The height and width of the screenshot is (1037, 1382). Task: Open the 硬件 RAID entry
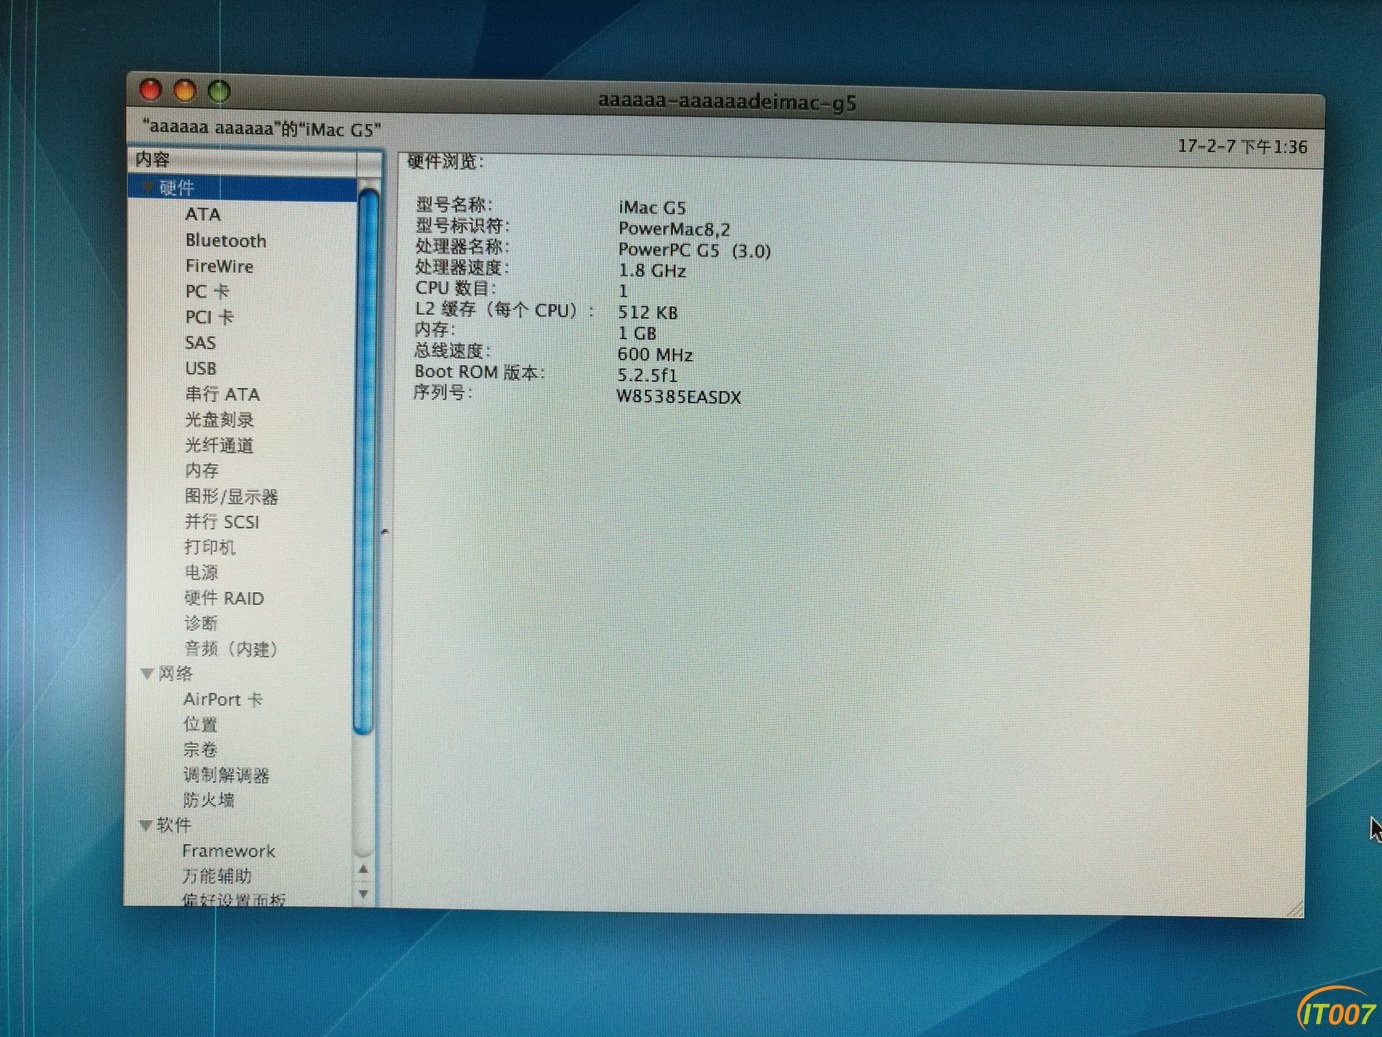pyautogui.click(x=224, y=598)
